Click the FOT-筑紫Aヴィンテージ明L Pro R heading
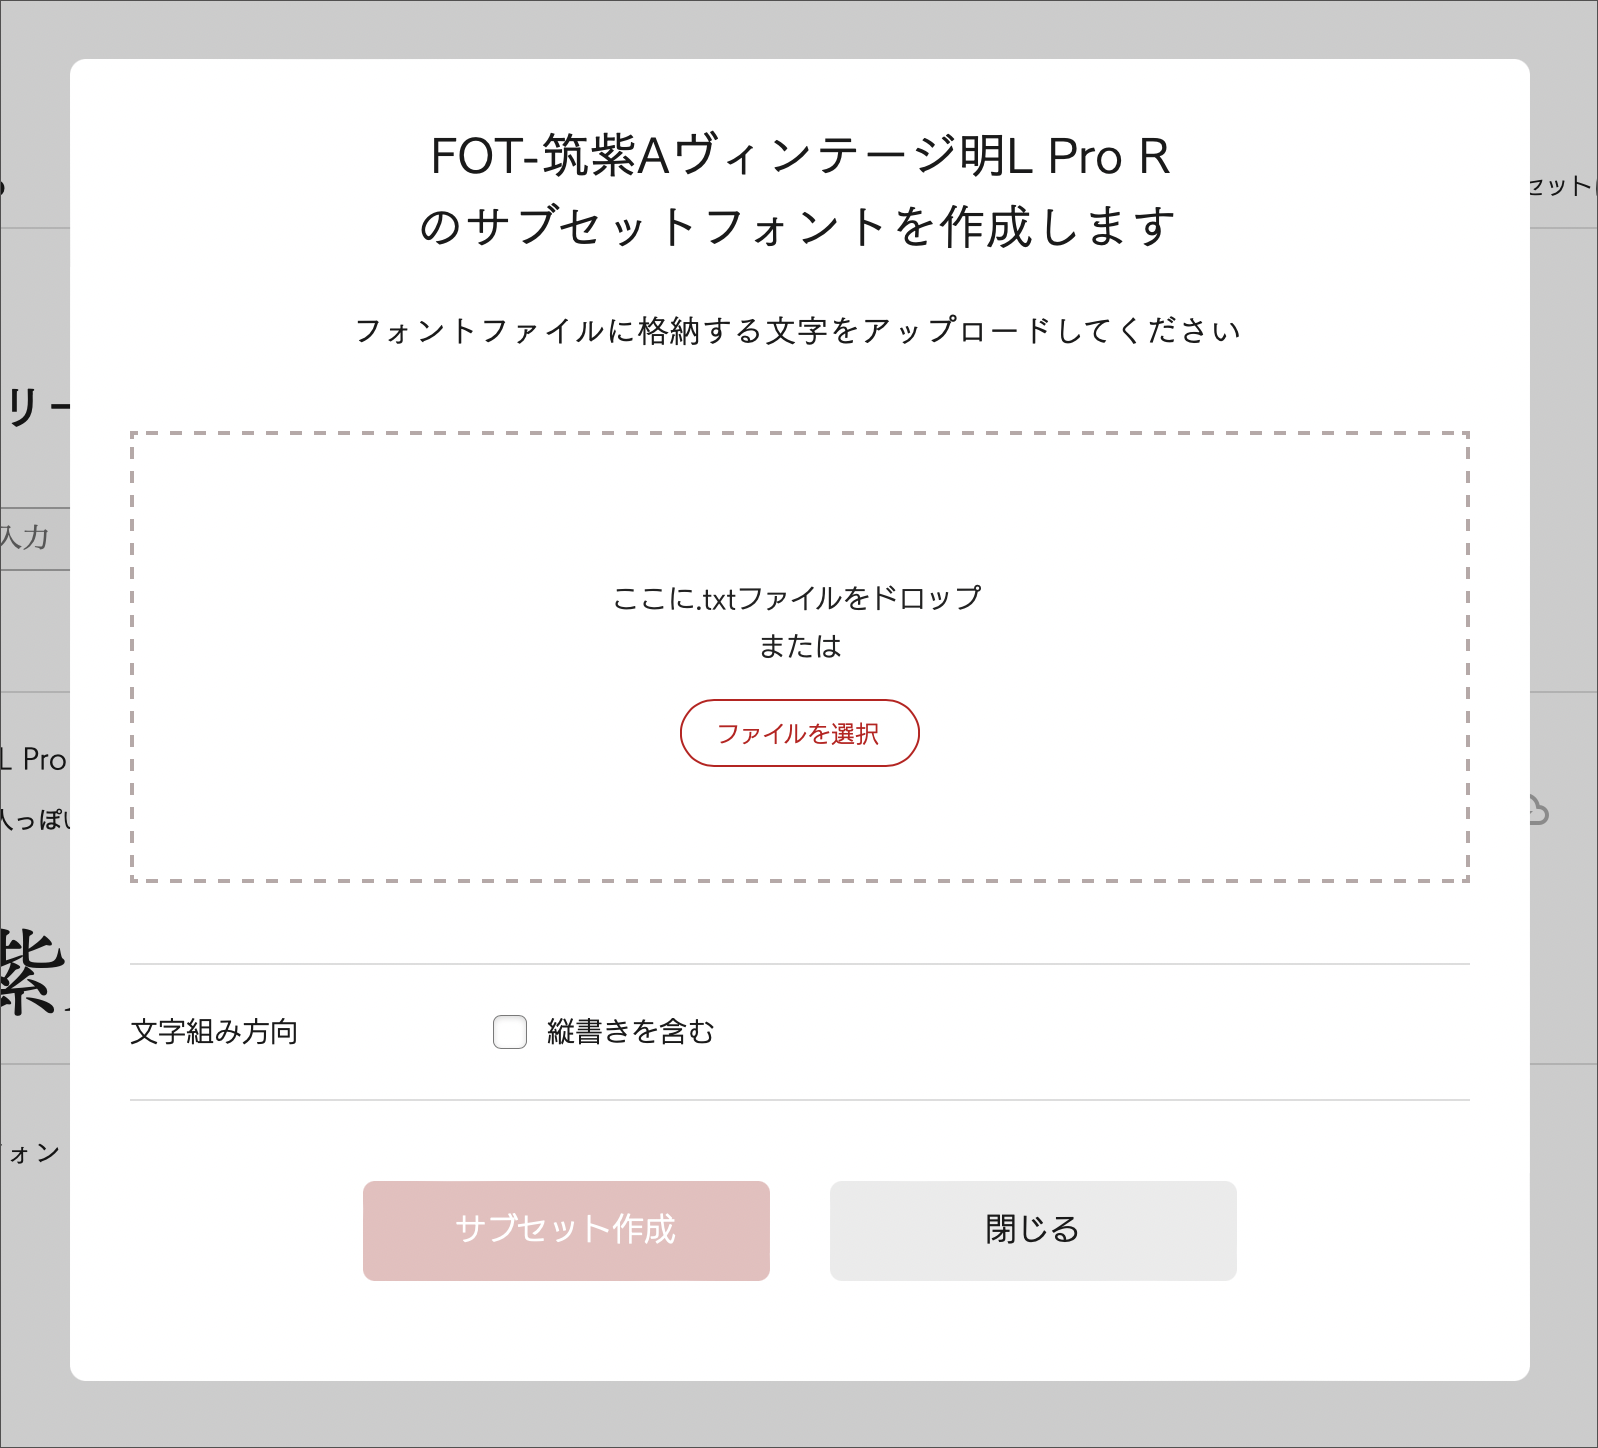Image resolution: width=1598 pixels, height=1448 pixels. (x=799, y=156)
